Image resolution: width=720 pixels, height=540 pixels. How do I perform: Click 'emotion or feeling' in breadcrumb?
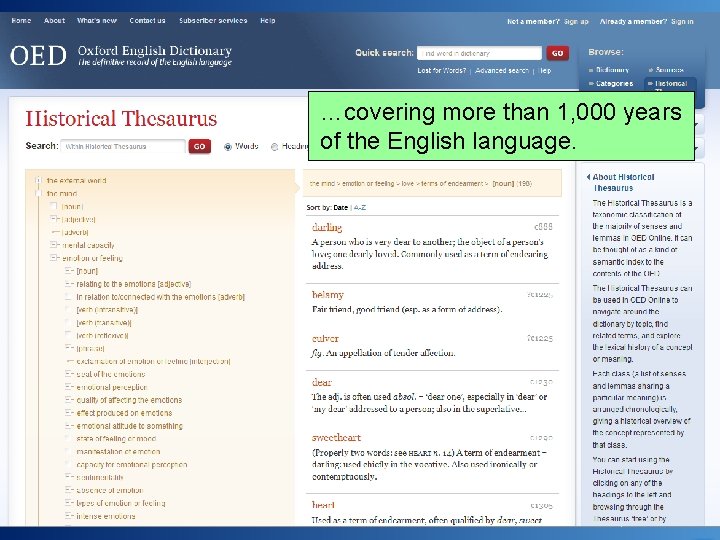(368, 184)
